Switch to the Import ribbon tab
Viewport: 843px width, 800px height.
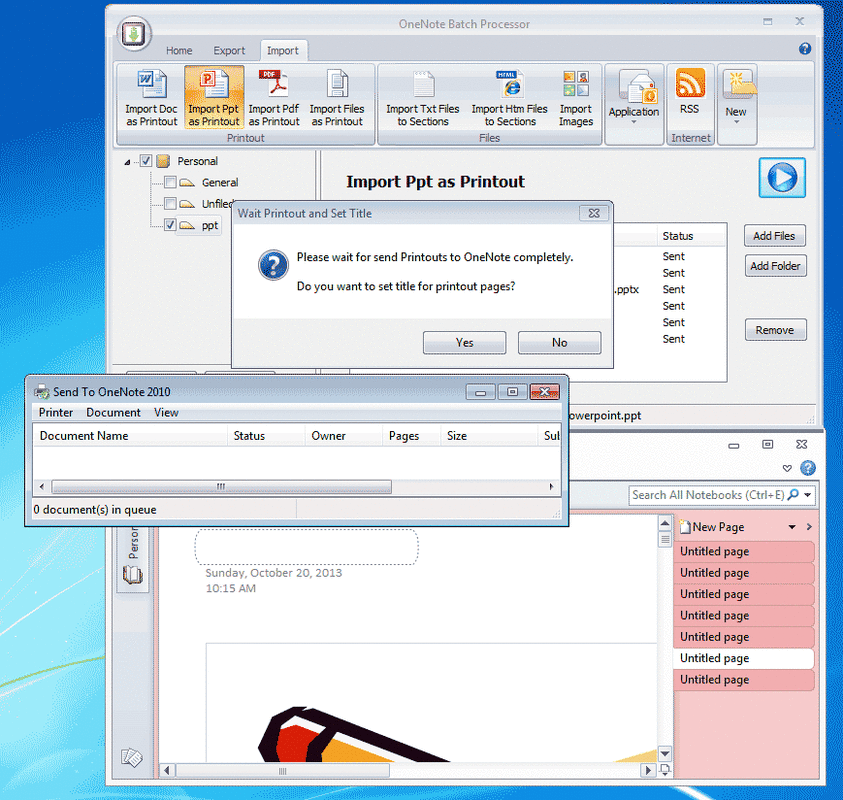pyautogui.click(x=283, y=51)
